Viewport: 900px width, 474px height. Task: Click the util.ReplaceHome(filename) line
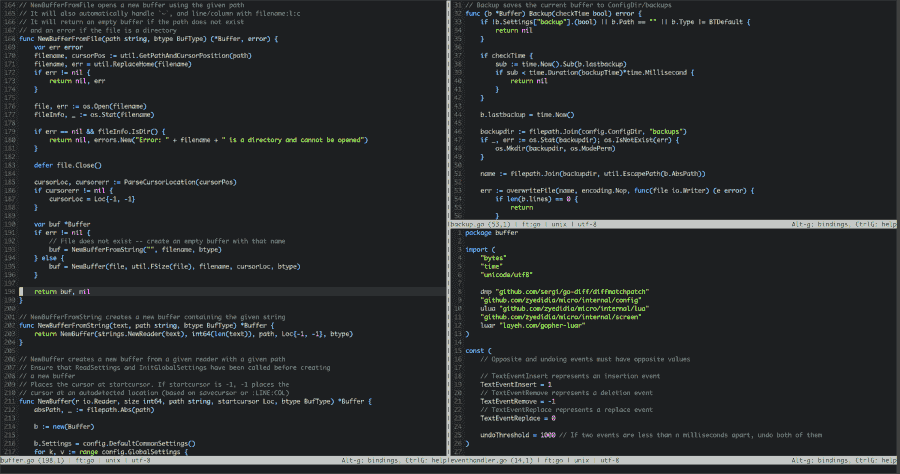(x=112, y=64)
